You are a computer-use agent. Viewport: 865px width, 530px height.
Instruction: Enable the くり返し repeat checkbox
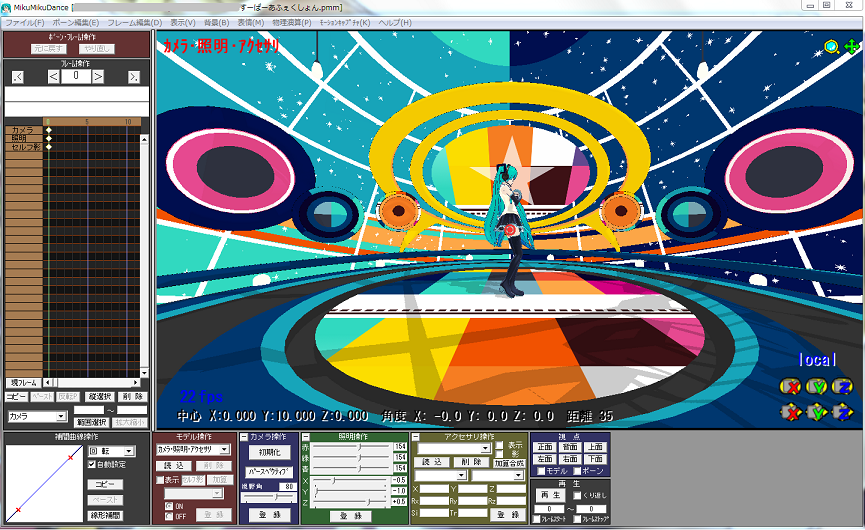coord(577,495)
